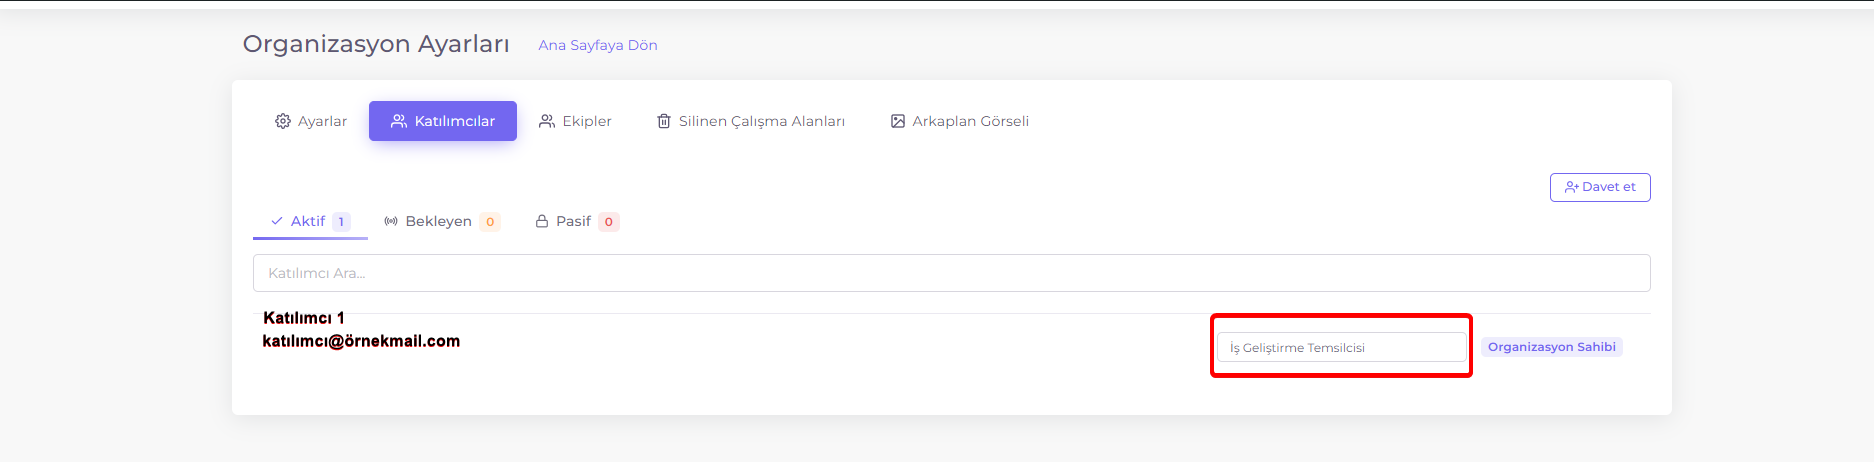1874x462 pixels.
Task: Open the Ayarlar tab
Action: pyautogui.click(x=311, y=121)
